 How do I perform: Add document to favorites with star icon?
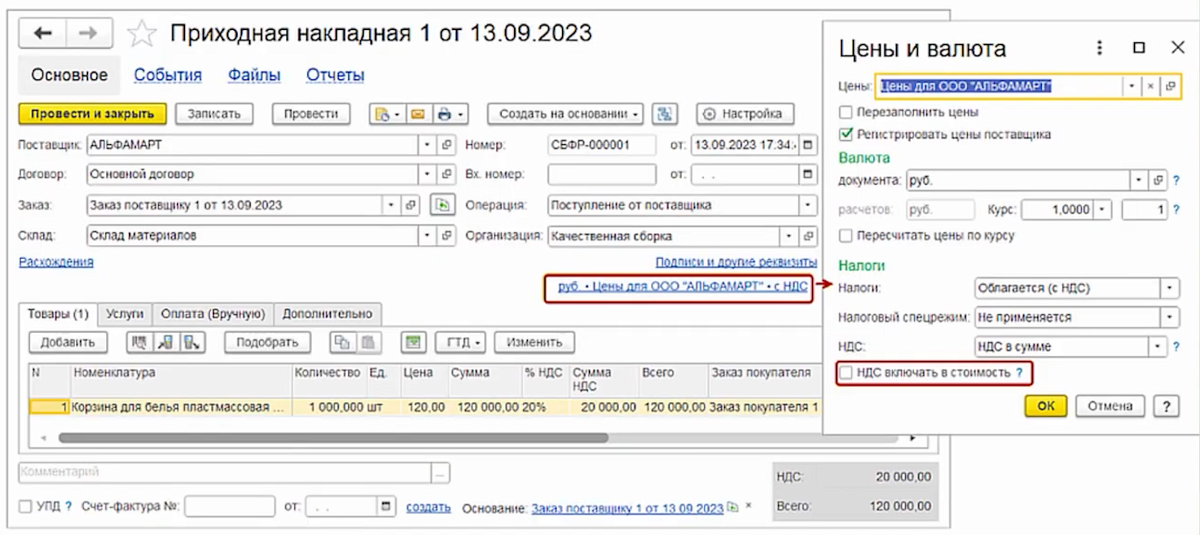click(143, 33)
